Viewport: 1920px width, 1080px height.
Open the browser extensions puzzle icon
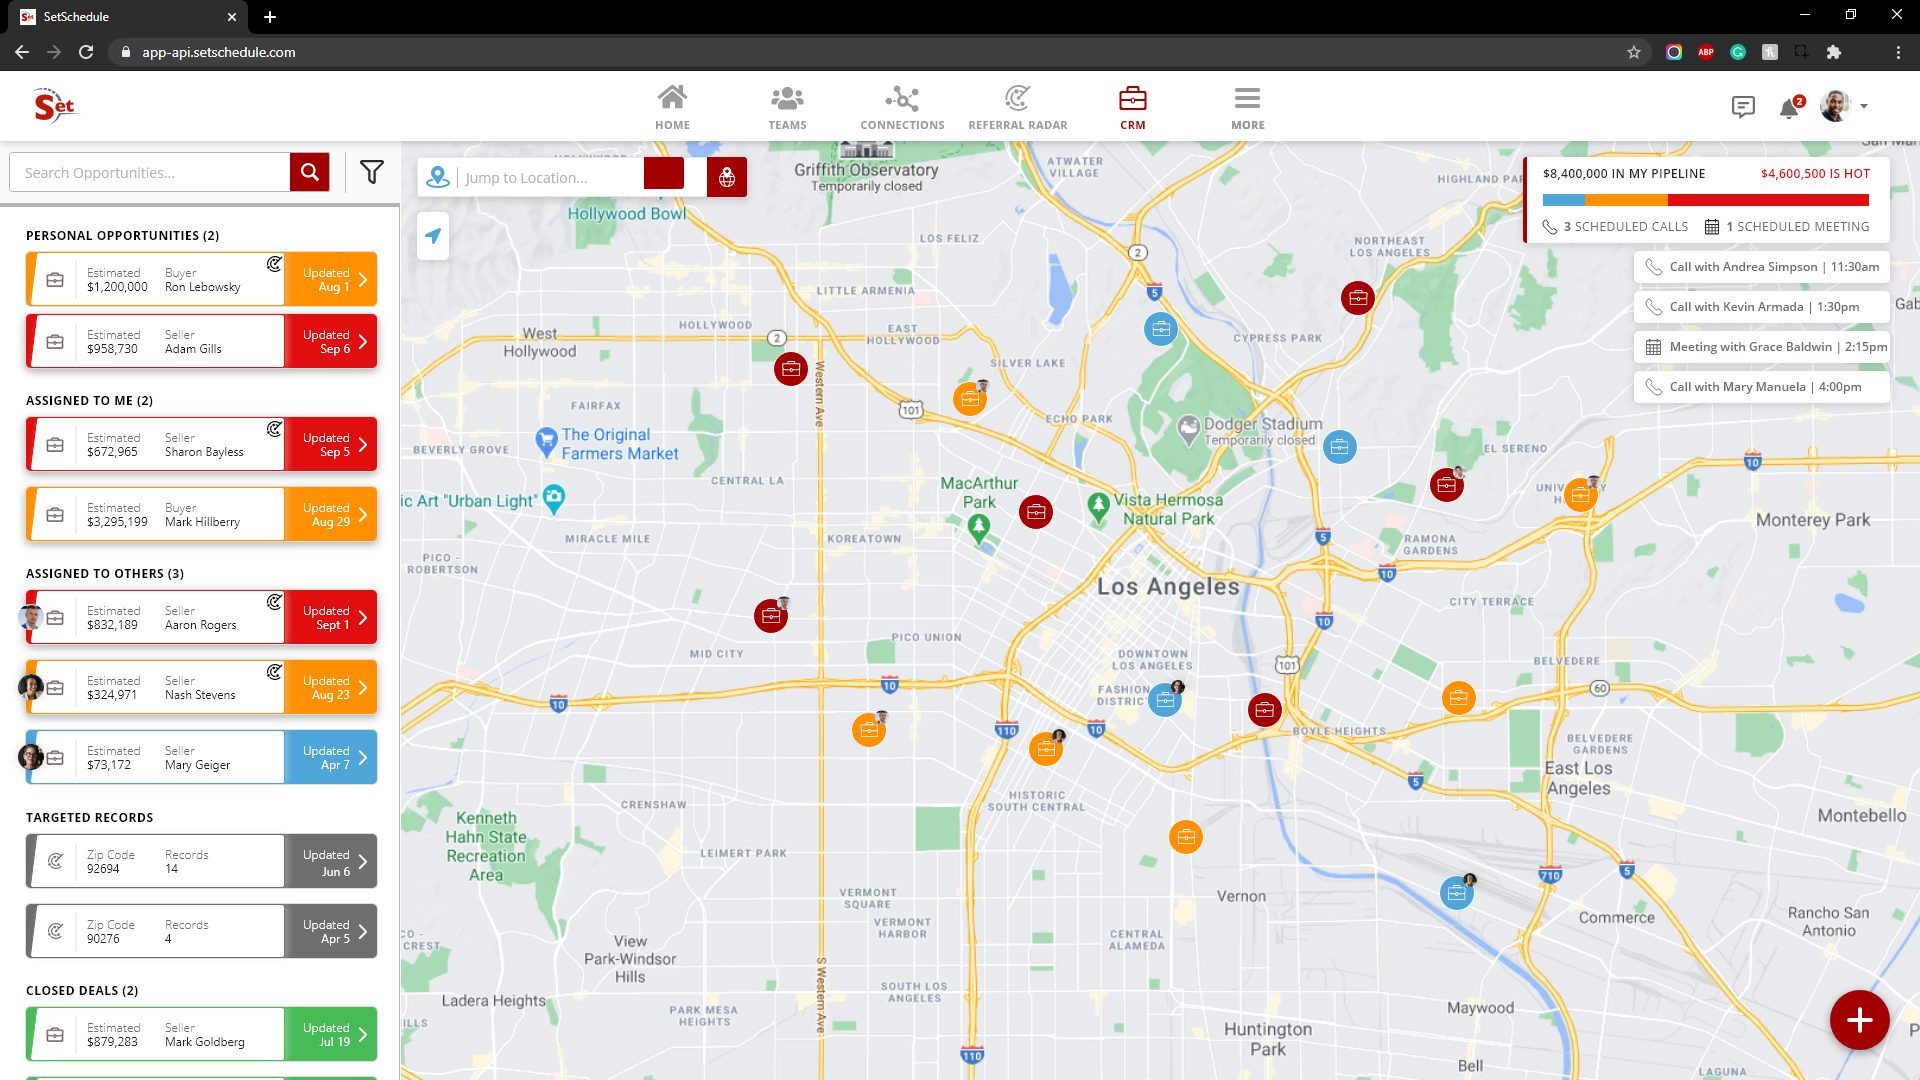point(1834,52)
